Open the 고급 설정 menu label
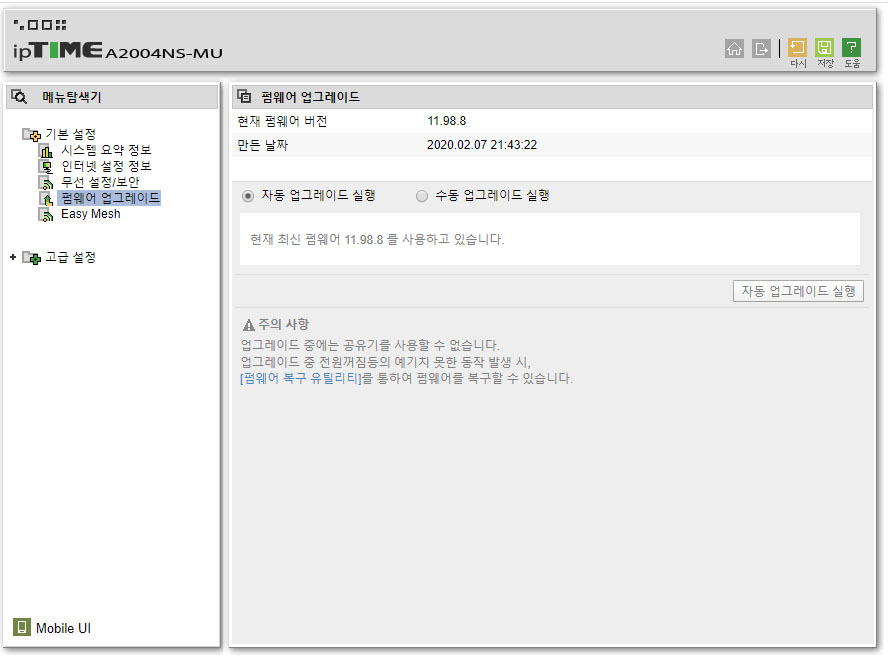Image resolution: width=888 pixels, height=658 pixels. pyautogui.click(x=70, y=257)
